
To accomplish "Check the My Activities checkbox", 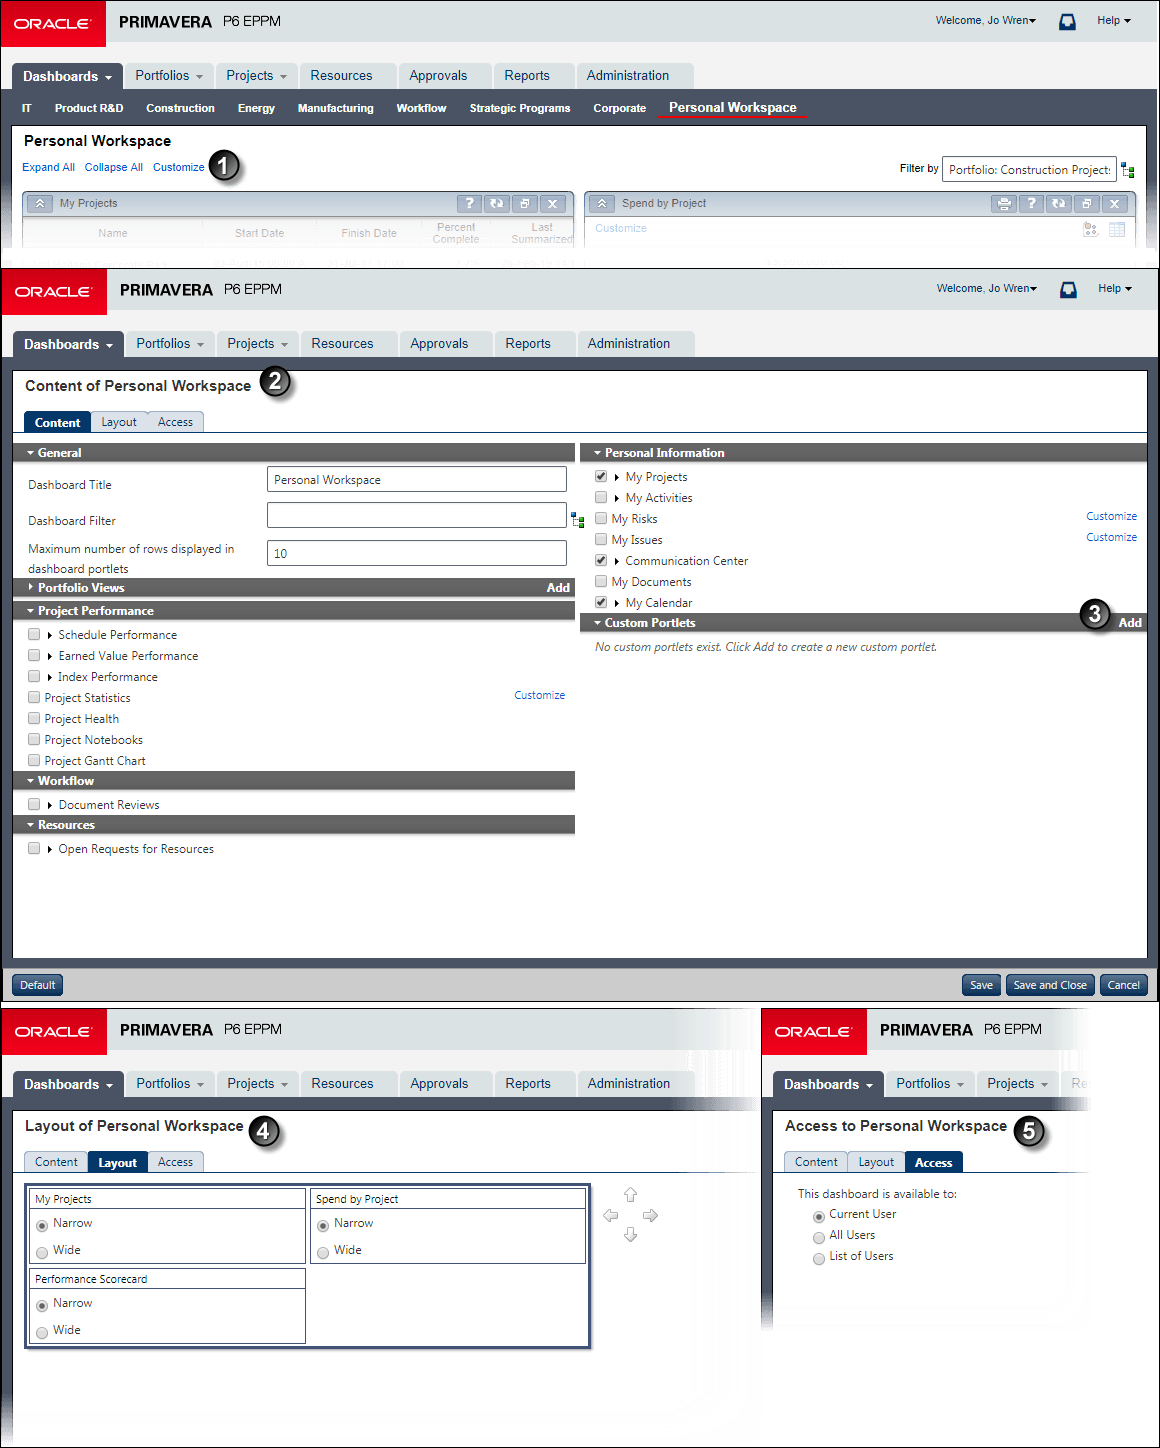I will (601, 497).
